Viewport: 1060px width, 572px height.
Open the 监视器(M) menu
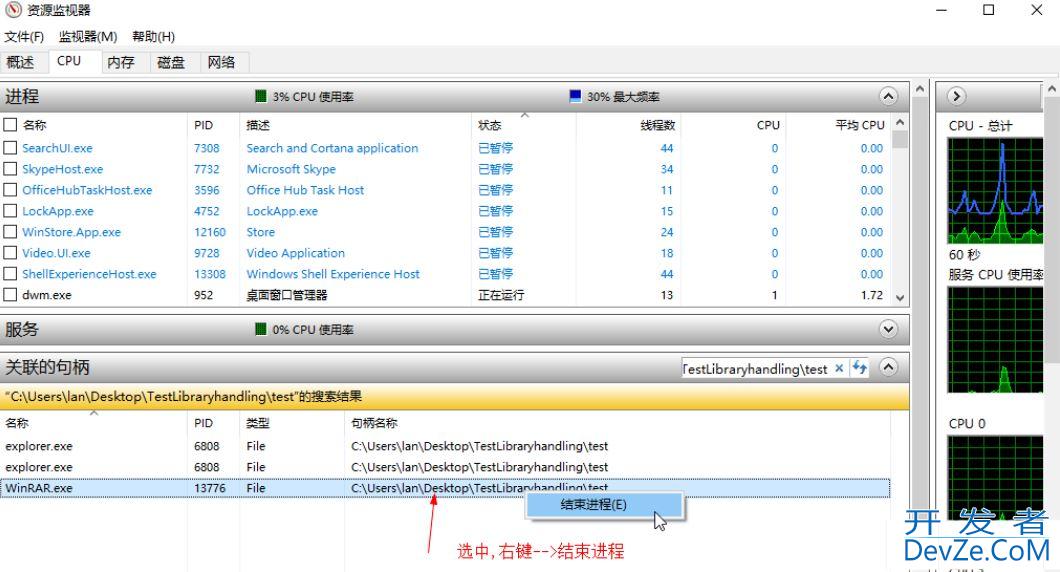pyautogui.click(x=88, y=37)
